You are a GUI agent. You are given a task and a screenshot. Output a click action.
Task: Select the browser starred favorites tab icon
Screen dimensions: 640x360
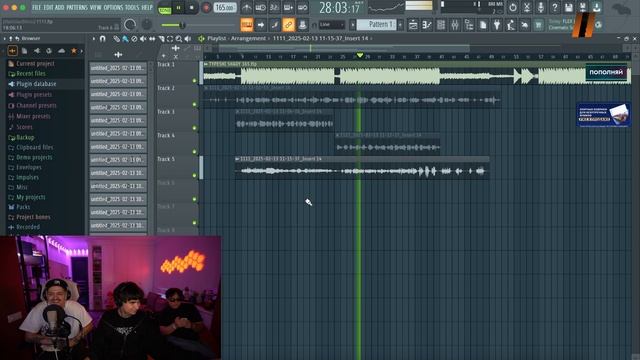[x=74, y=51]
